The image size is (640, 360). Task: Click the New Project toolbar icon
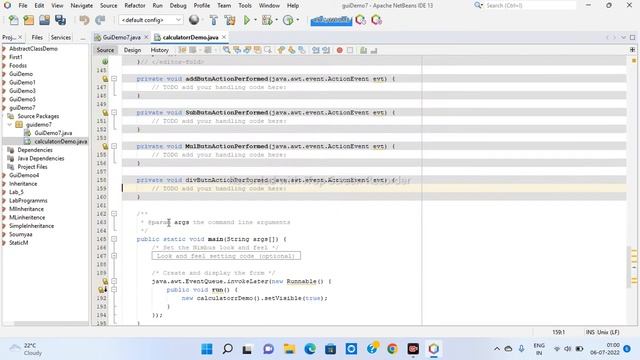click(x=29, y=20)
